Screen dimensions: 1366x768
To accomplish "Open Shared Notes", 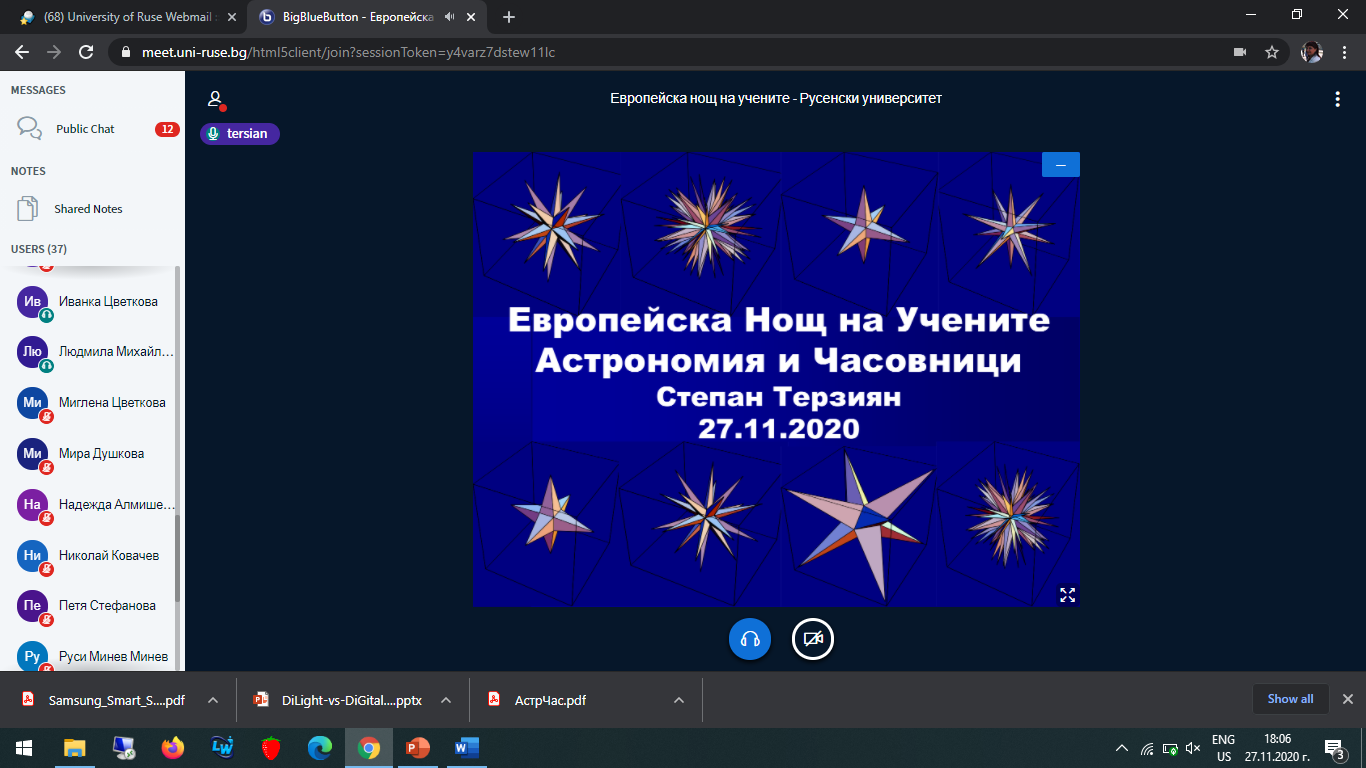I will pyautogui.click(x=88, y=209).
